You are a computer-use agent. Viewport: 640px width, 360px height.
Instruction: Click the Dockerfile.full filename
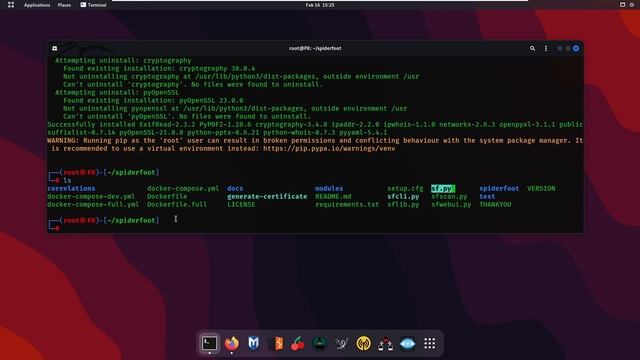point(177,204)
